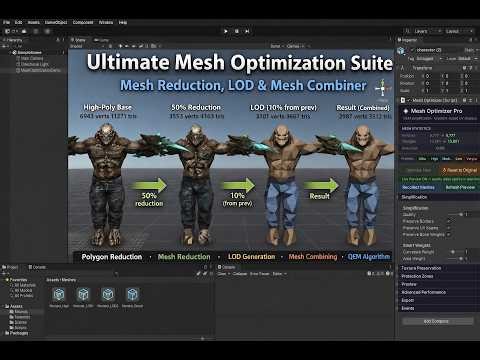This screenshot has height=360, width=480.
Task: Step one frame forward
Action: (x=247, y=31)
